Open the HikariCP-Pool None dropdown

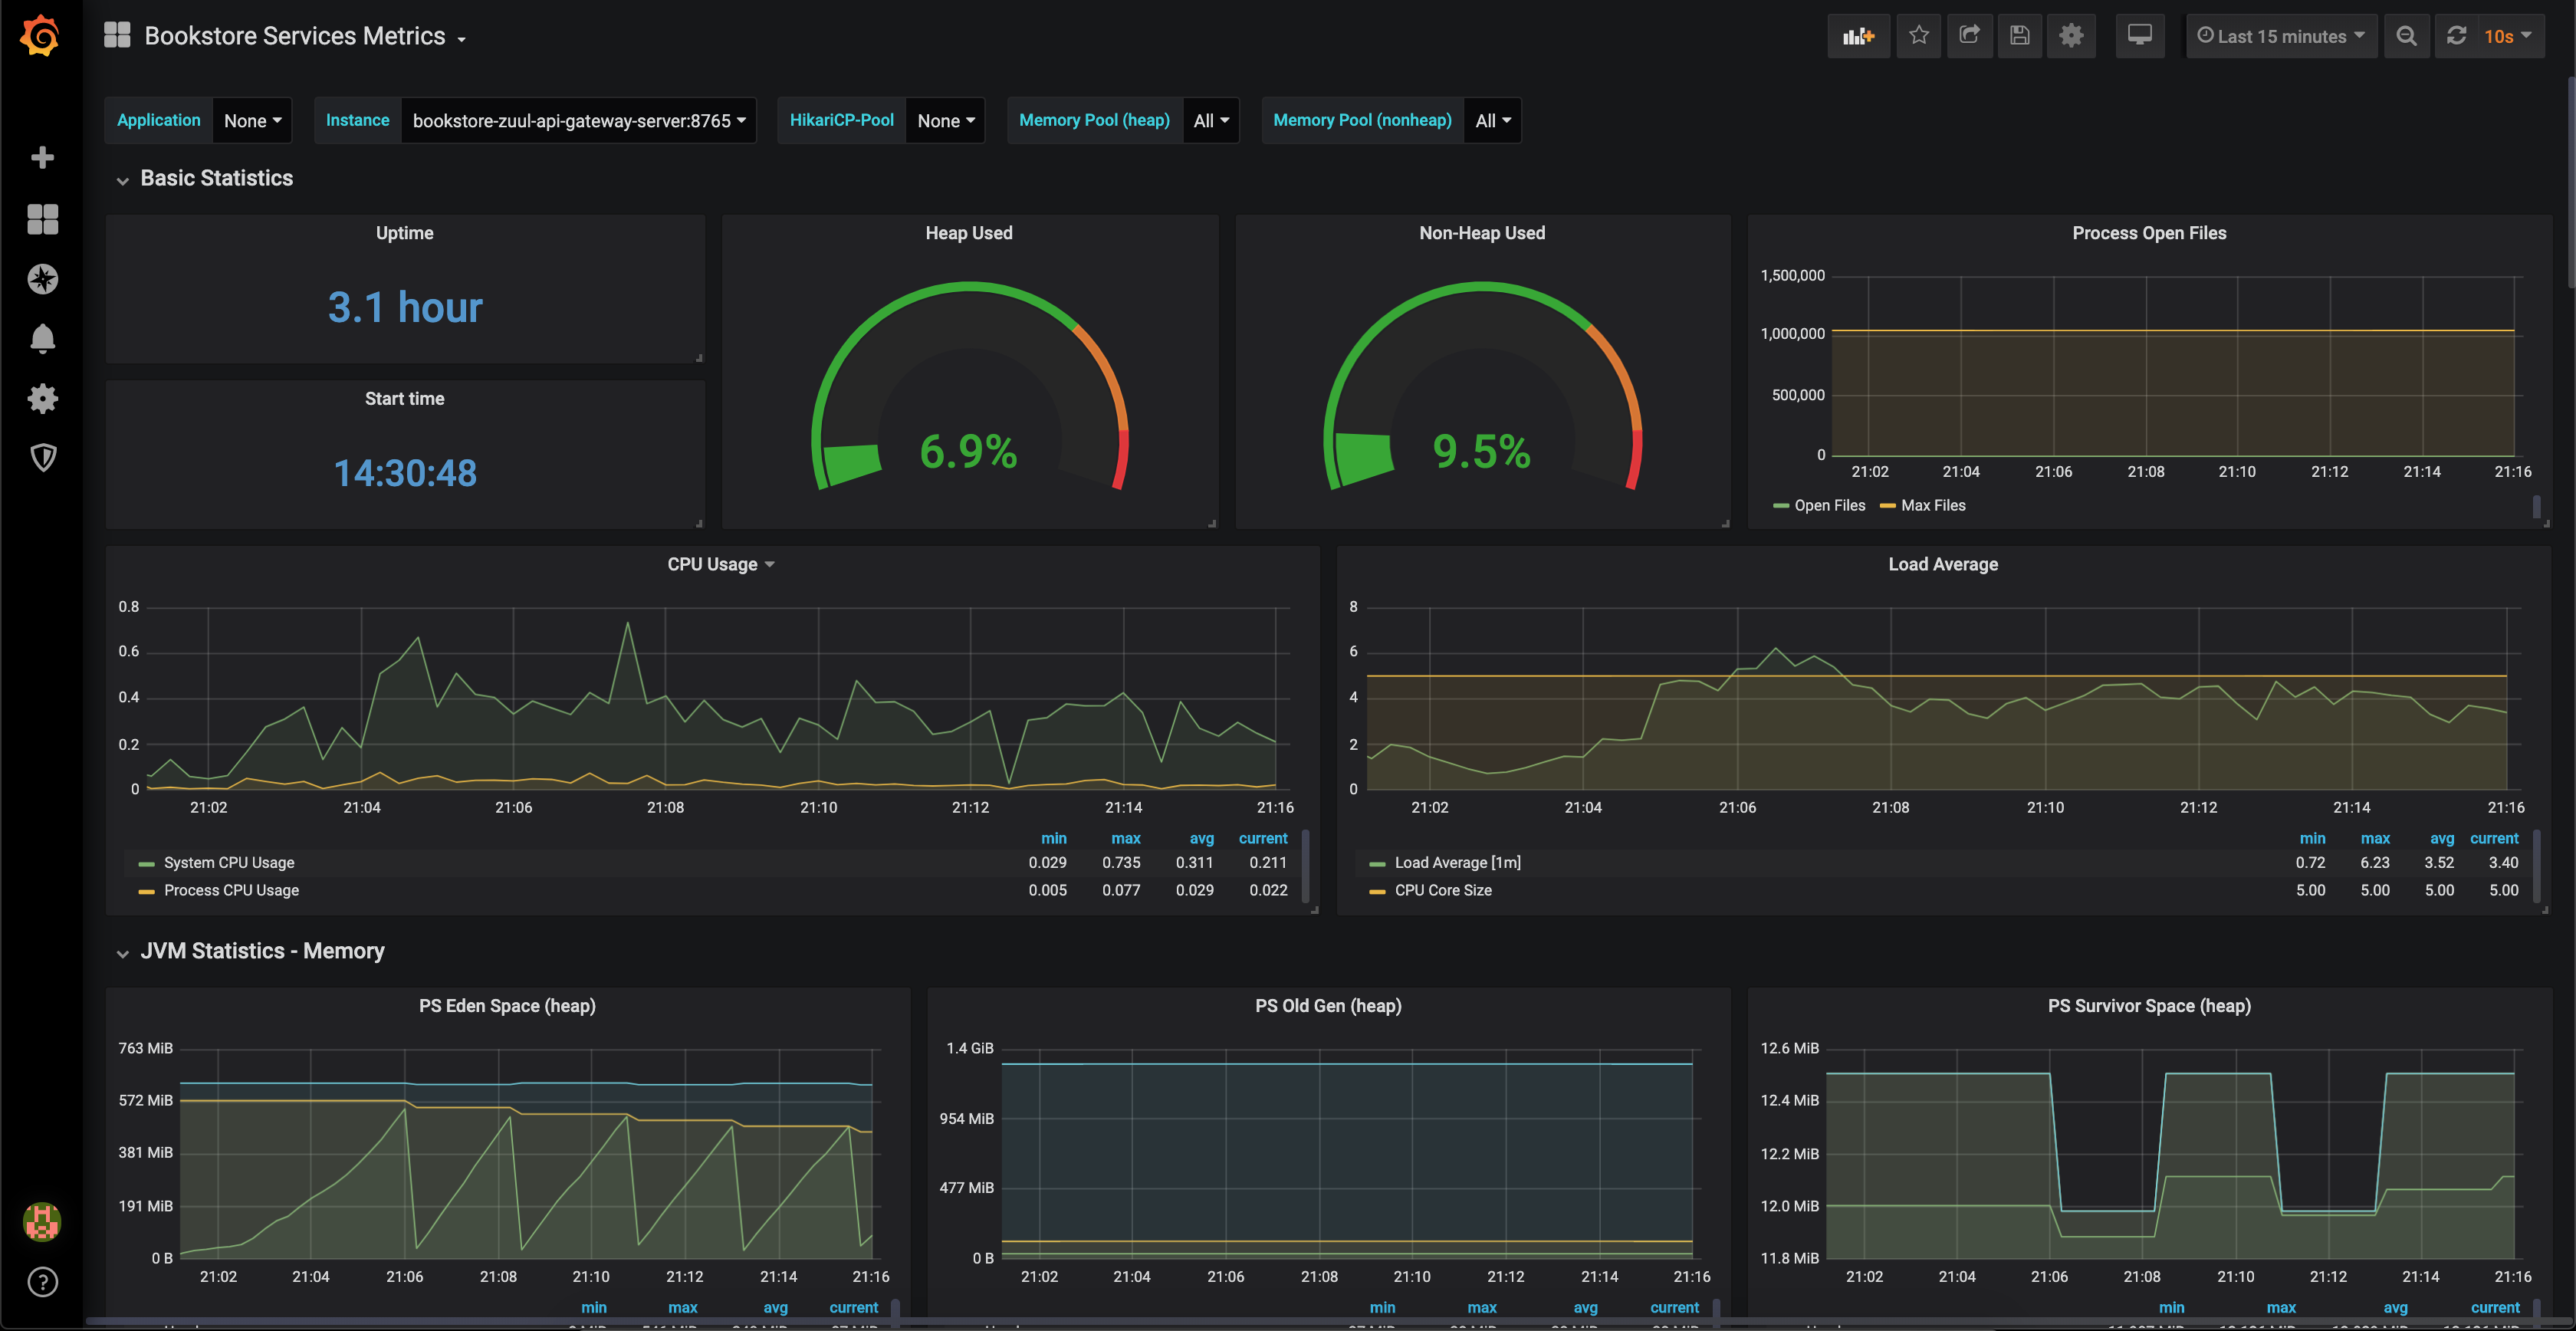[x=945, y=120]
